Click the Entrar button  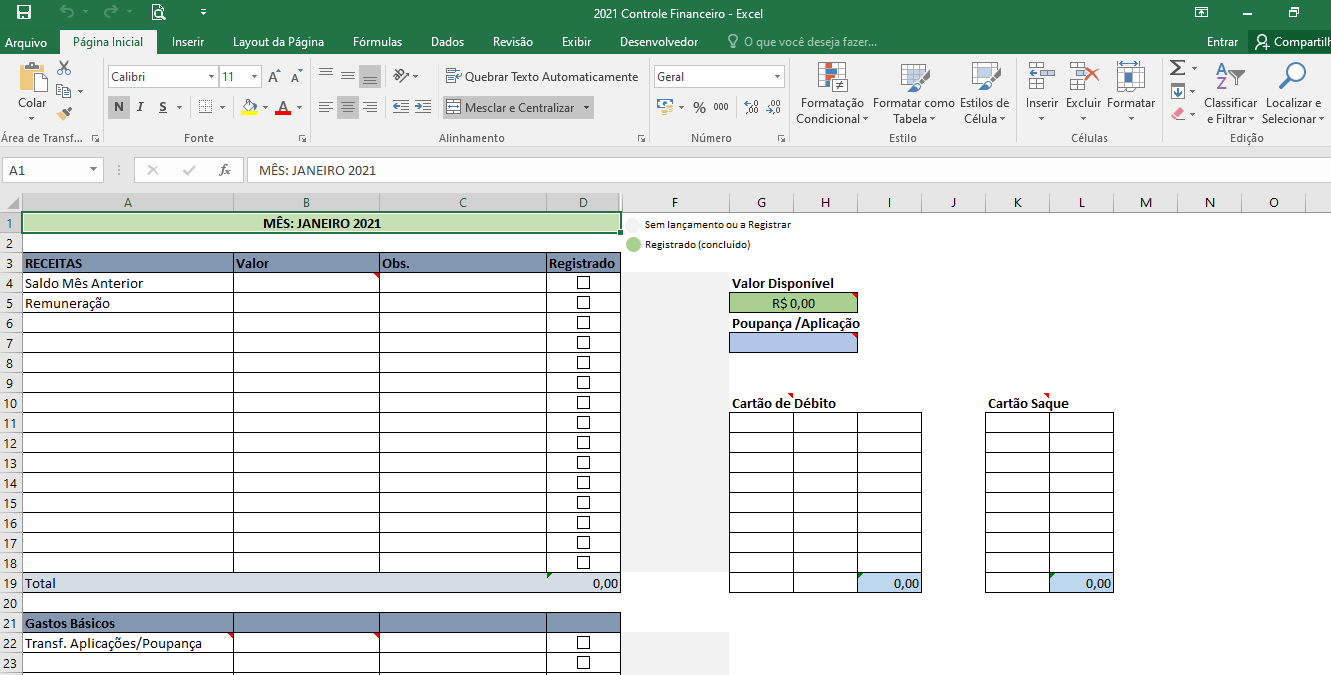[x=1222, y=42]
